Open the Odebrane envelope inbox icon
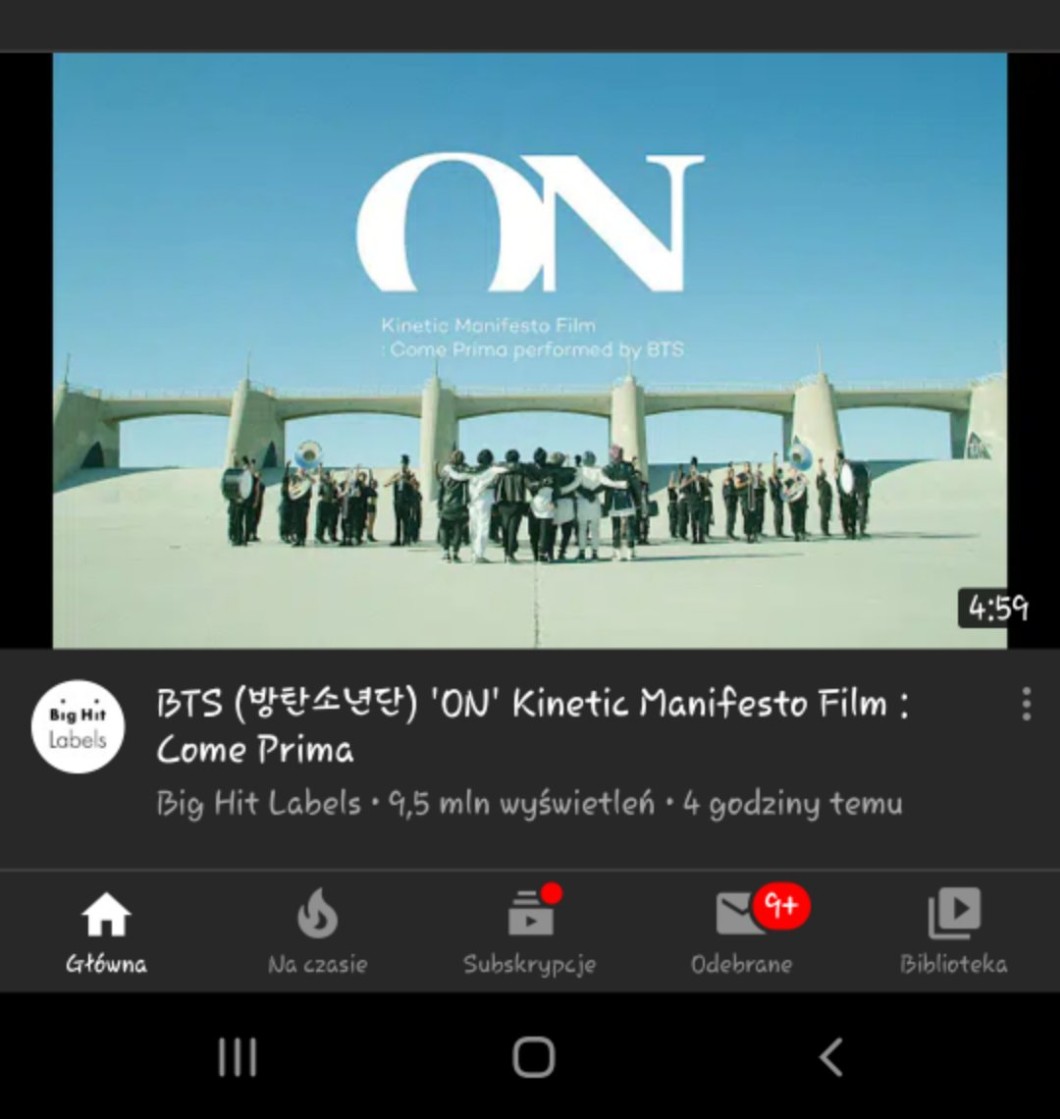This screenshot has width=1060, height=1119. [740, 913]
